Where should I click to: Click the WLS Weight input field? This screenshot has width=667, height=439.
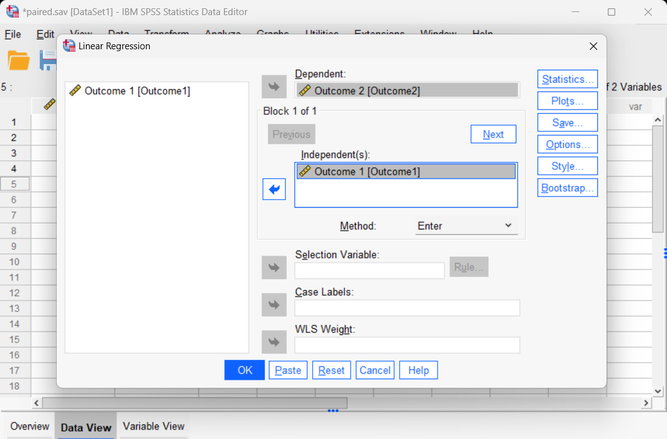[x=407, y=345]
